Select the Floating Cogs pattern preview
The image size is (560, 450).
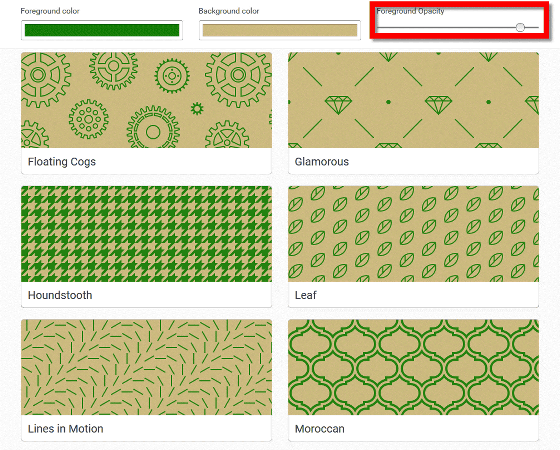click(x=146, y=100)
